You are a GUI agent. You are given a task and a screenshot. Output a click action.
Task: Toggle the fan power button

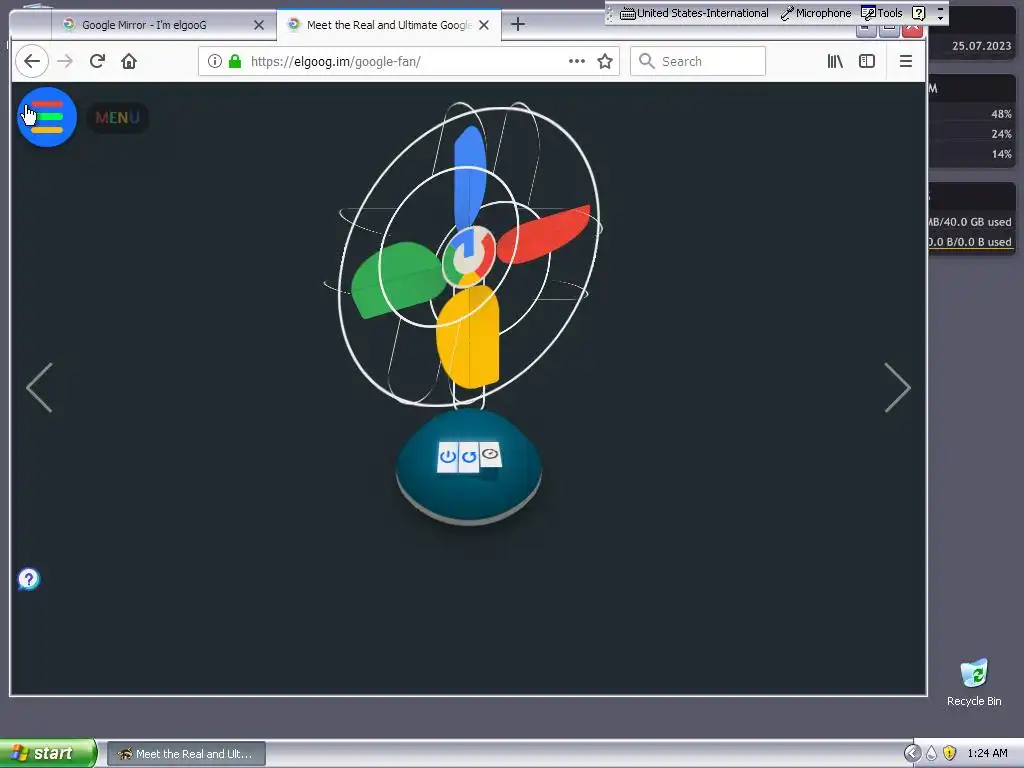pyautogui.click(x=447, y=456)
